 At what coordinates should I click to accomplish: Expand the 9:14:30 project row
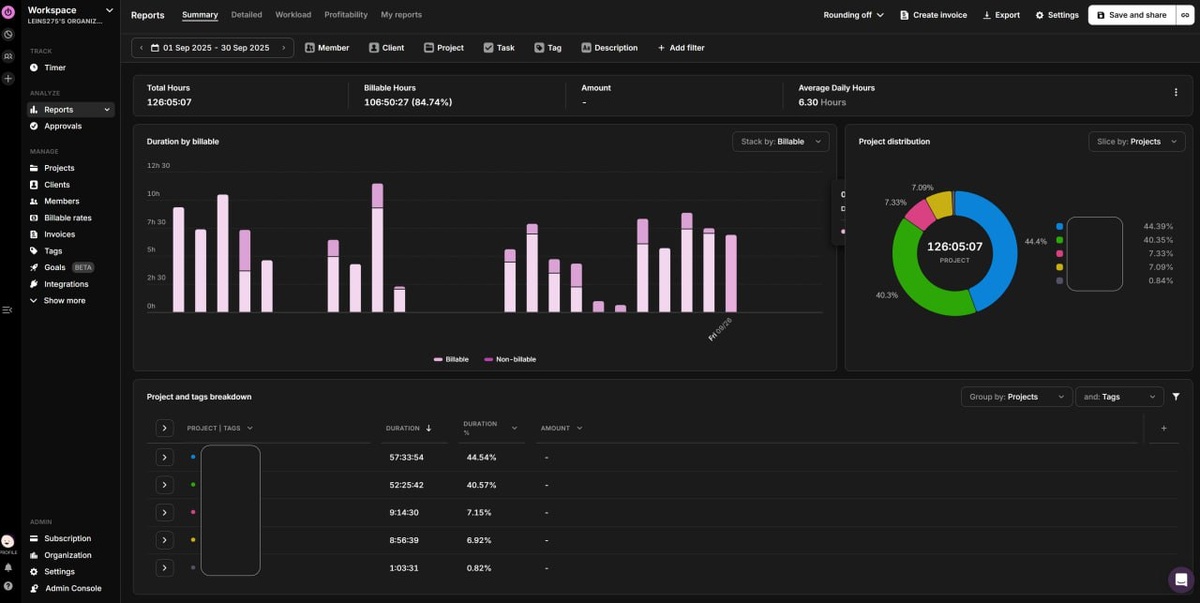pos(165,512)
